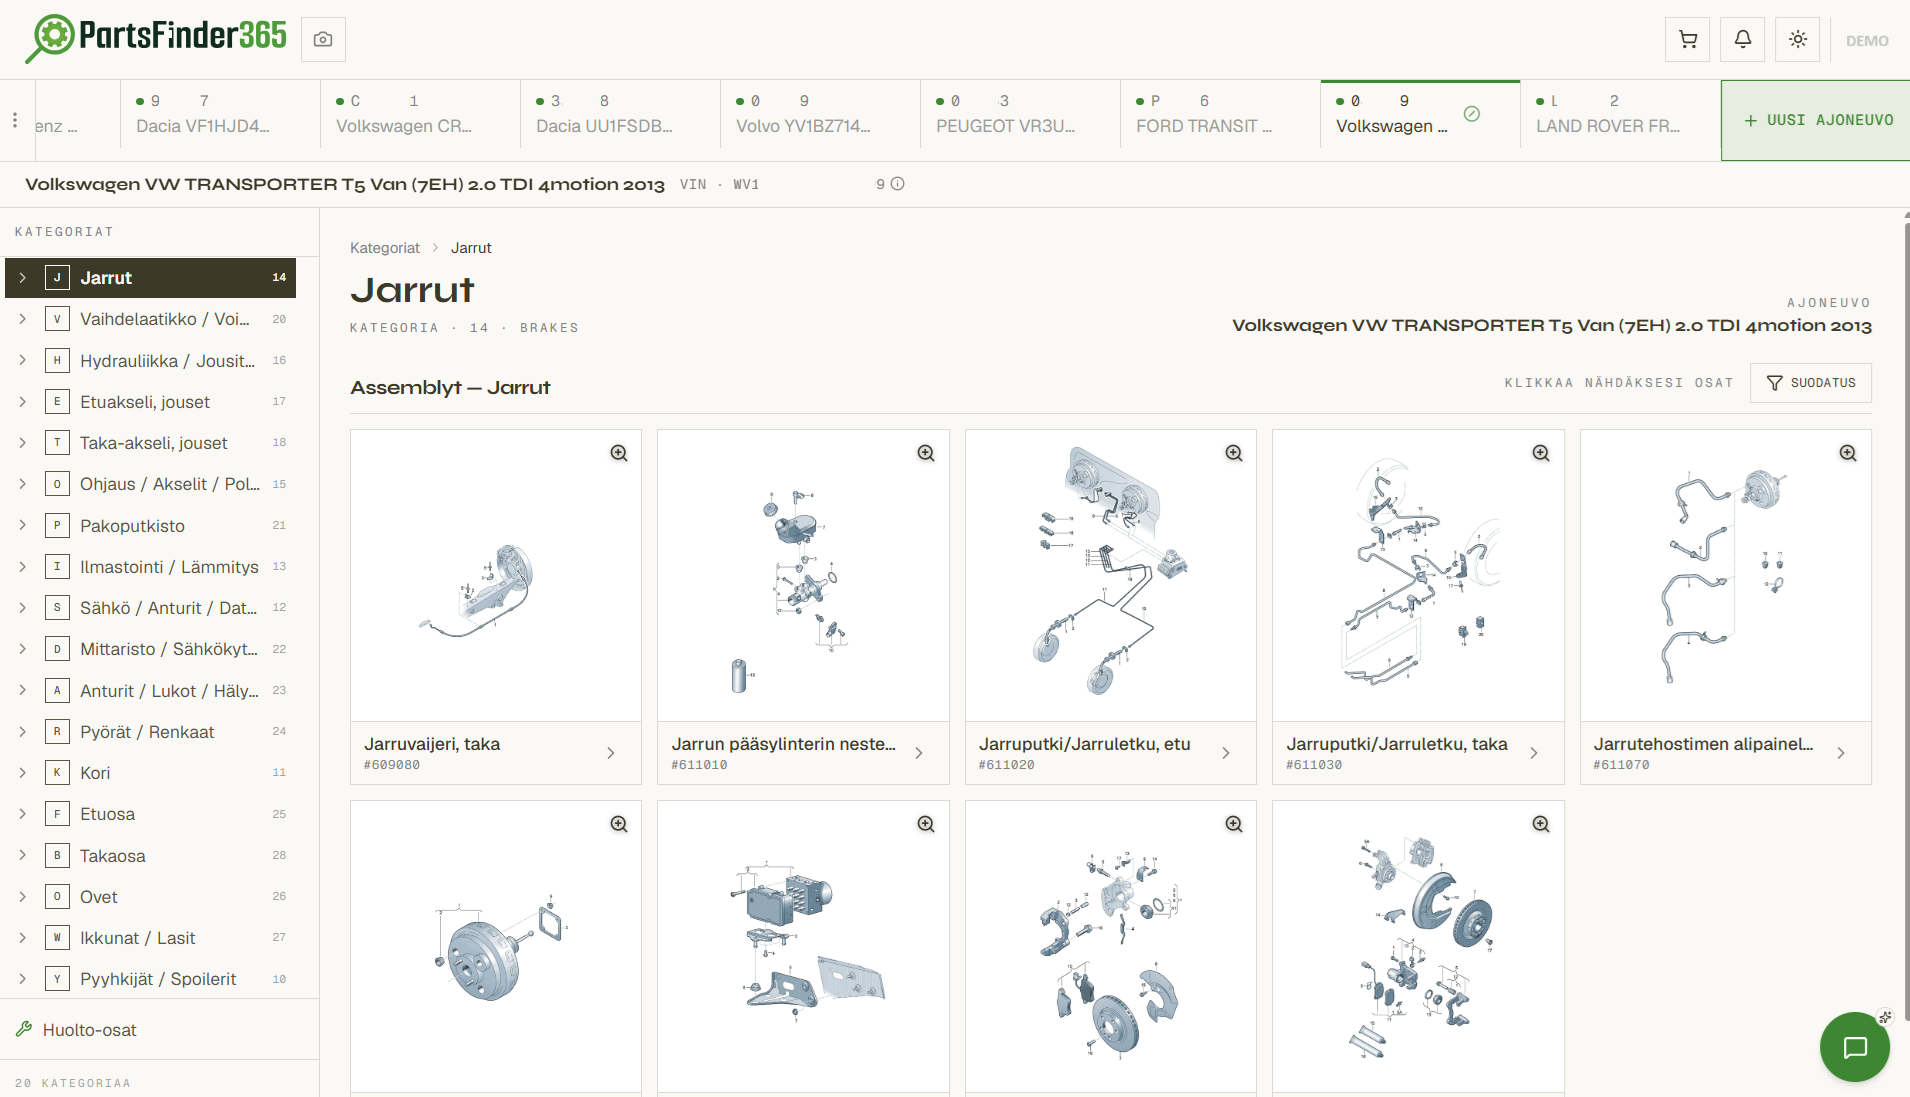The image size is (1910, 1097).
Task: Switch to Dacia VF1HJD4 vehicle tab
Action: pos(220,114)
